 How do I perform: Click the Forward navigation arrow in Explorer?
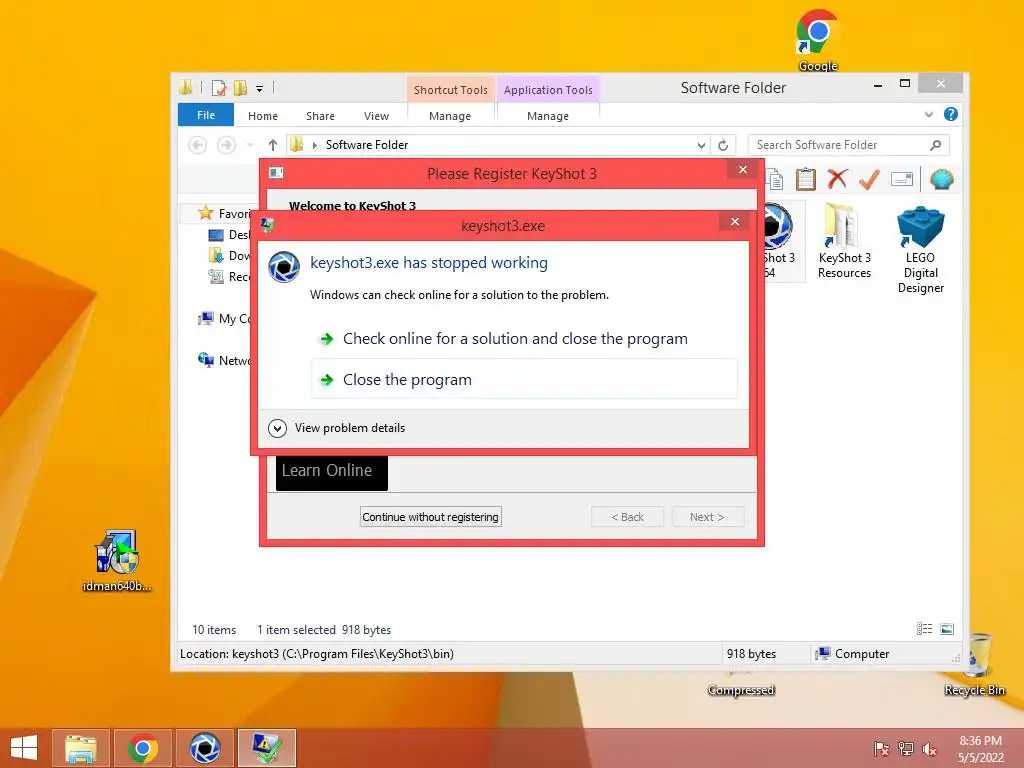[226, 145]
